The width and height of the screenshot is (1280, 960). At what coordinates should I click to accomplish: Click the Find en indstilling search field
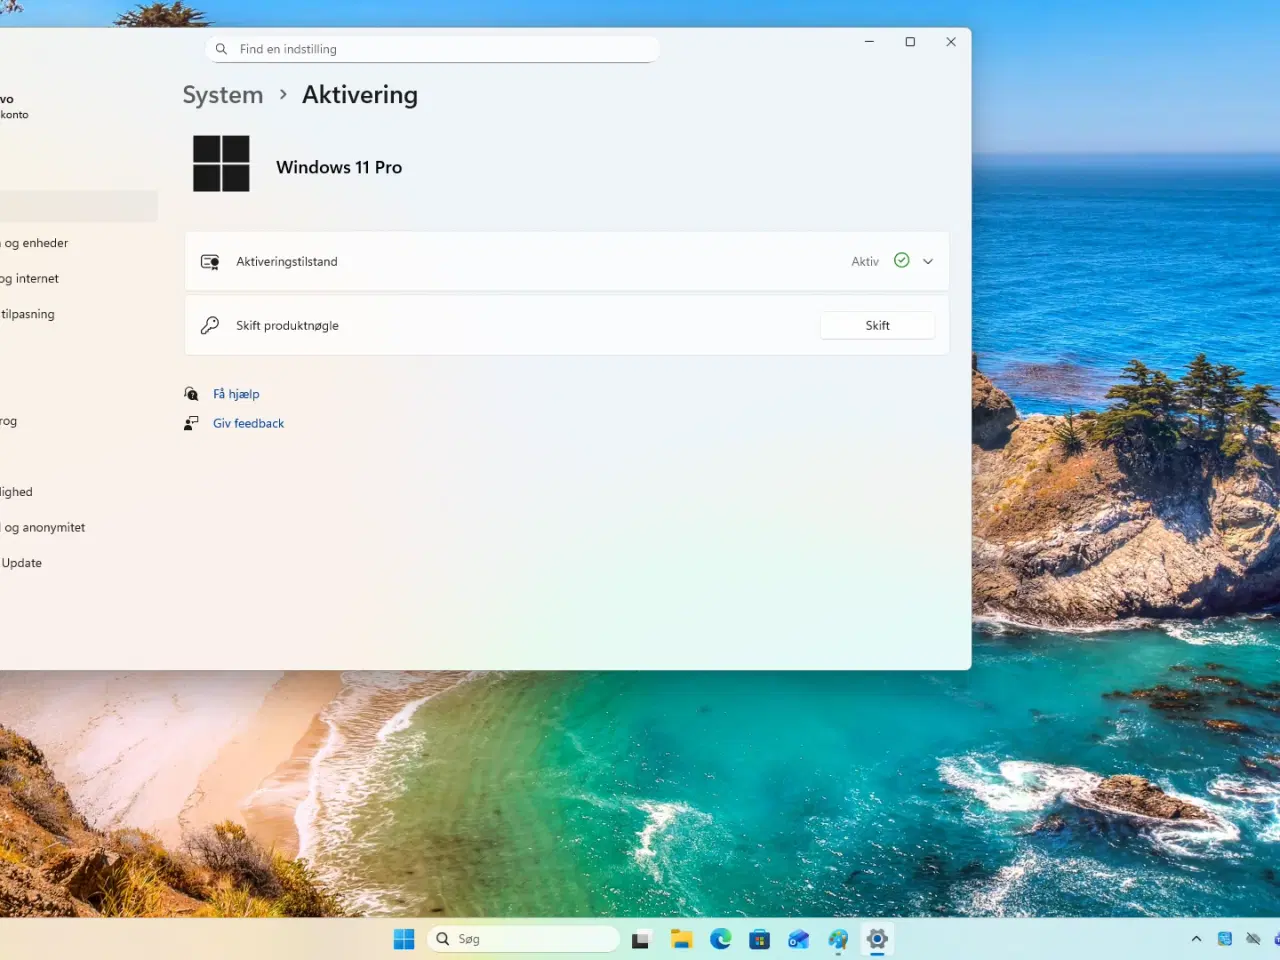point(430,48)
